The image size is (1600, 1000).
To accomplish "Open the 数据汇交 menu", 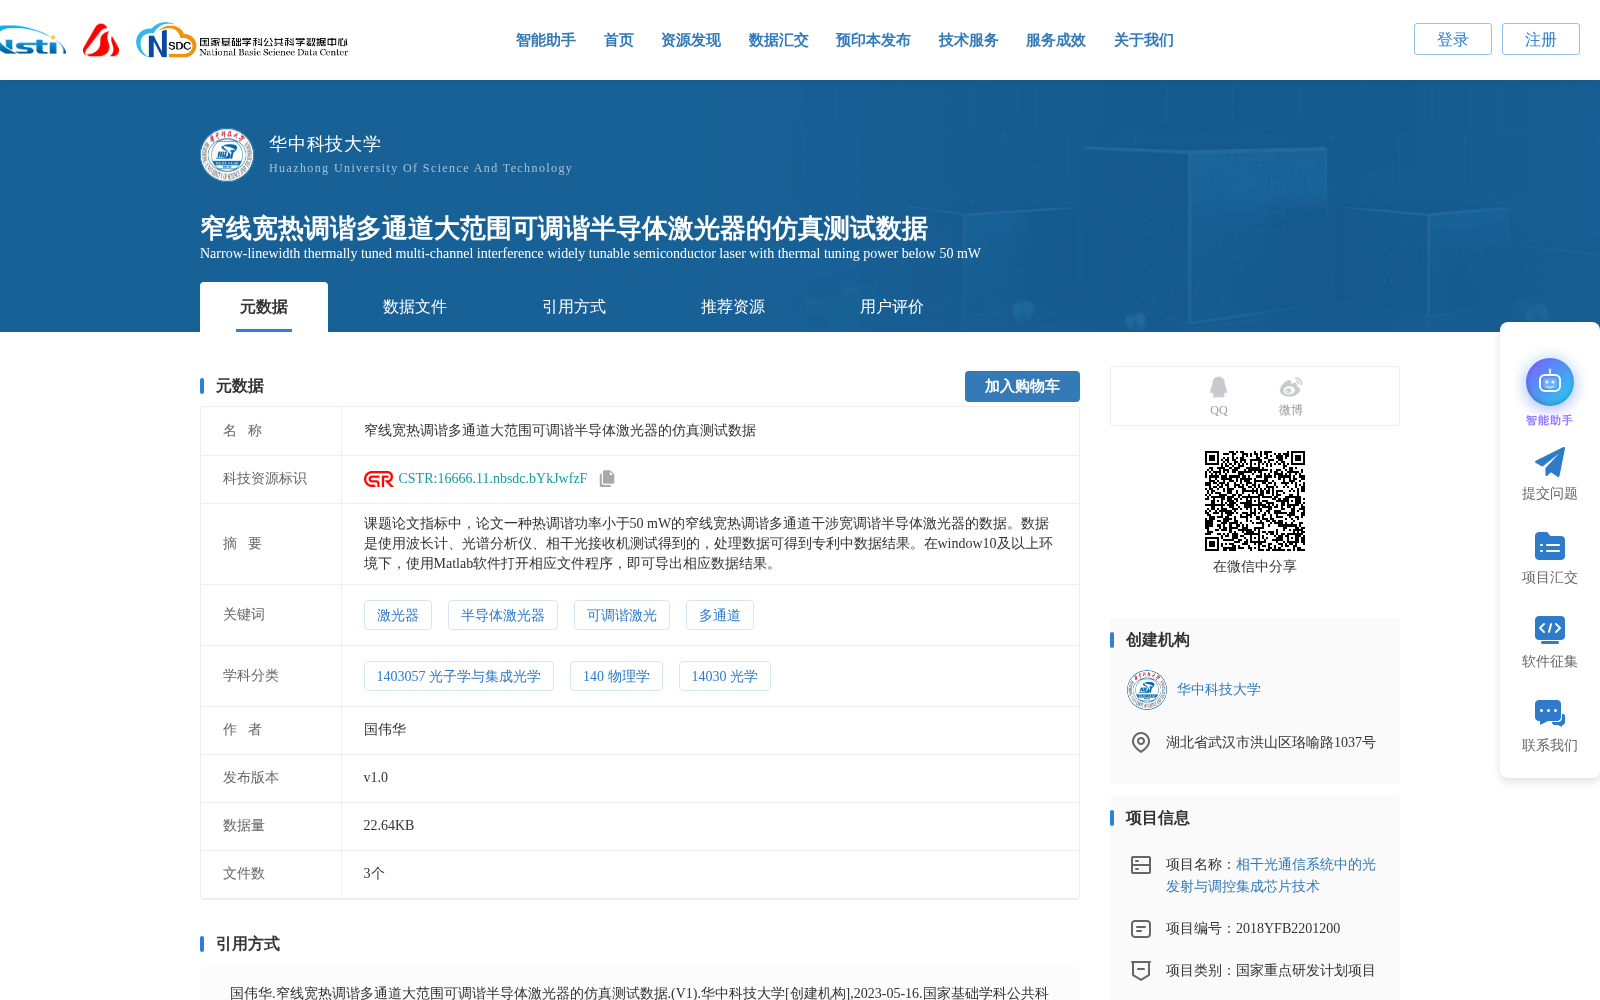I will [x=779, y=40].
